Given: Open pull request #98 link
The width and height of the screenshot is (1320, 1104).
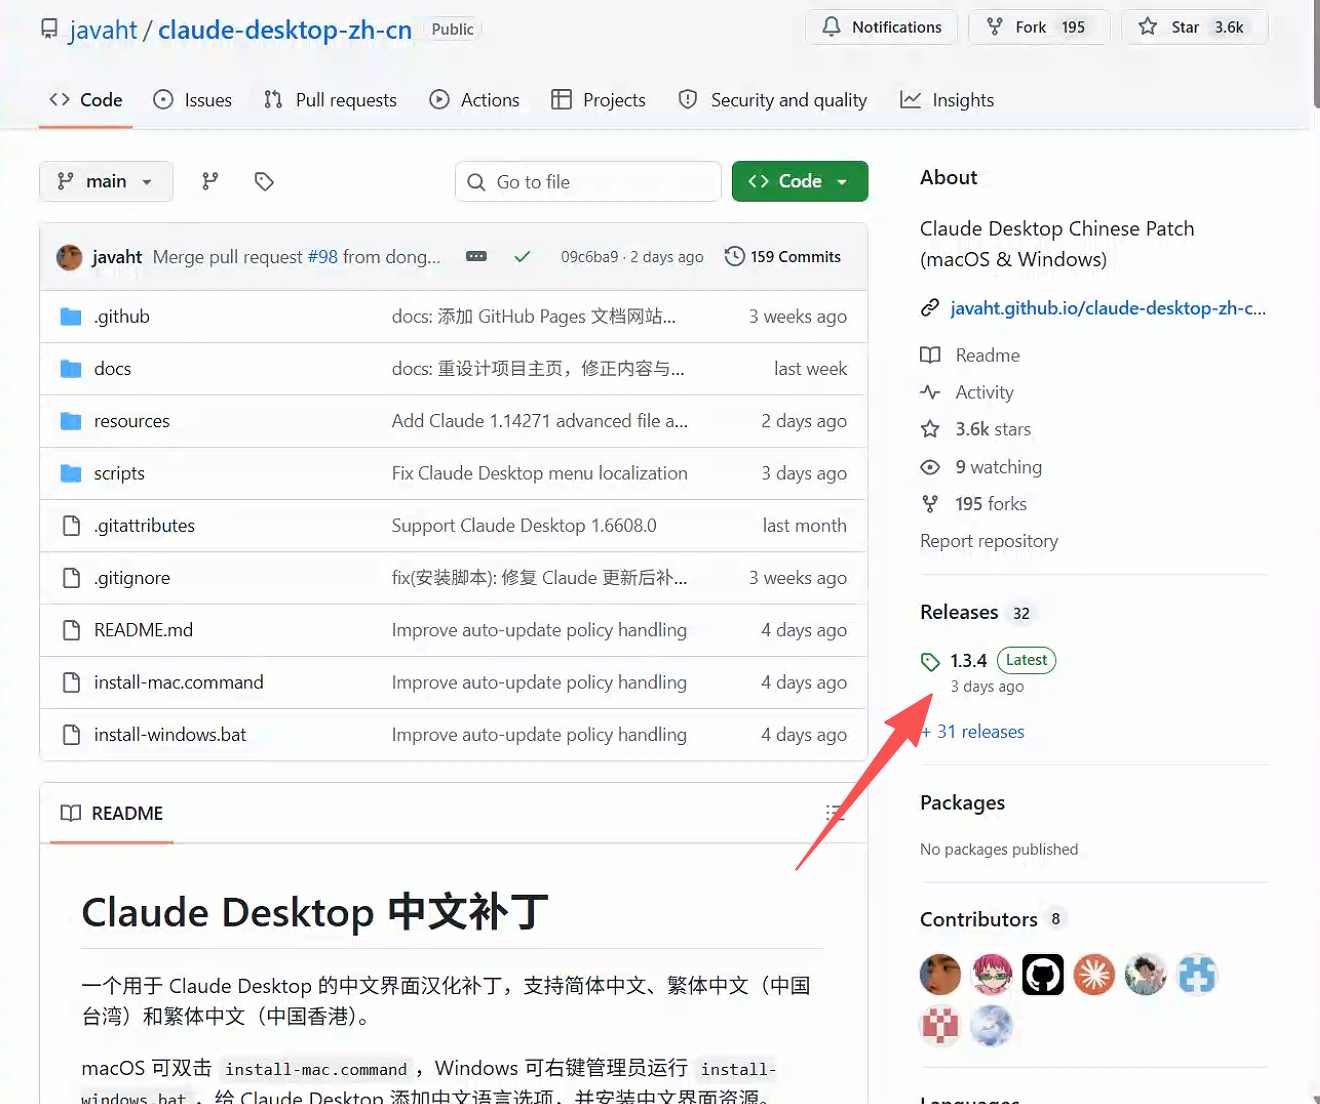Looking at the screenshot, I should click(x=322, y=257).
